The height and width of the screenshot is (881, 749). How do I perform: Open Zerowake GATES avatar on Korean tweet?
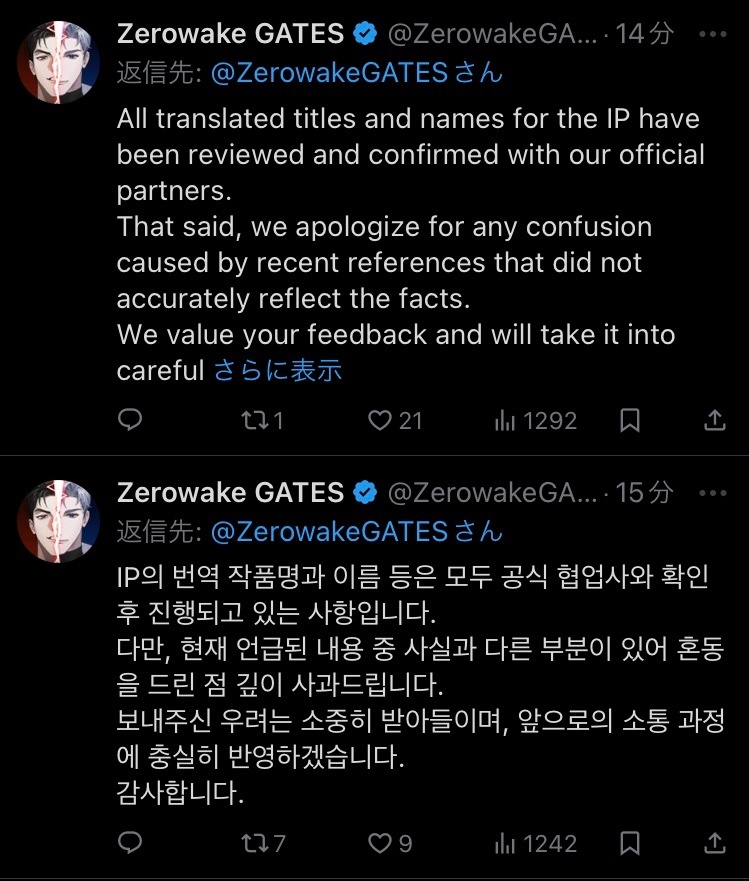coord(57,519)
